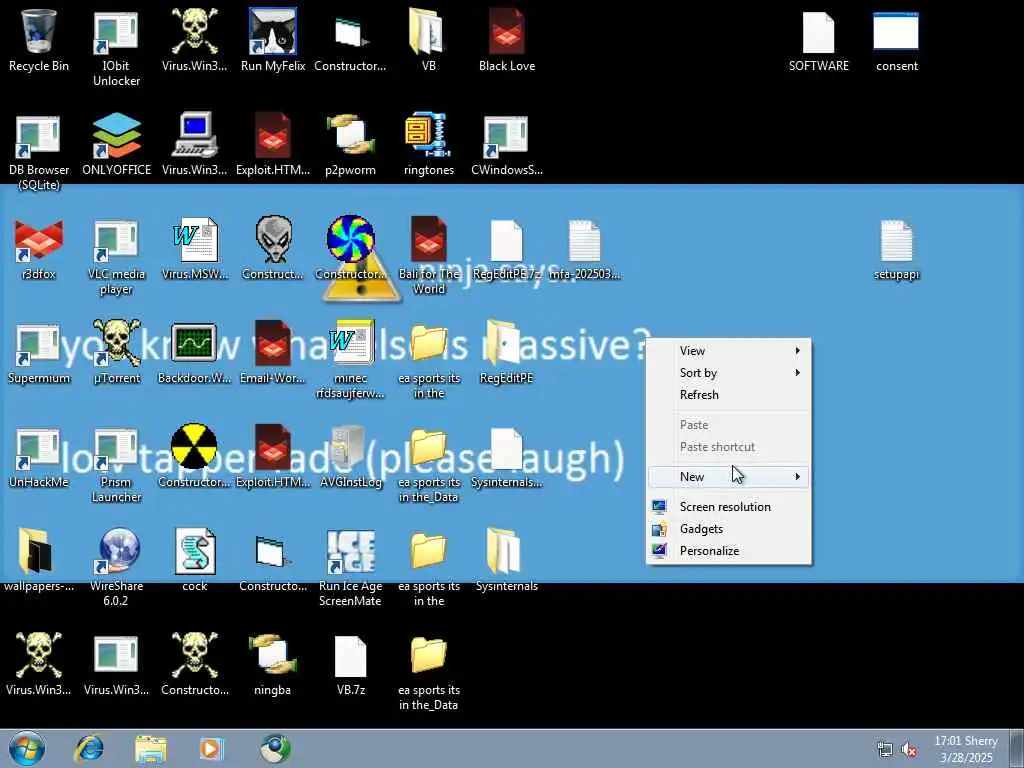Click the Paste shortcut menu entry
The width and height of the screenshot is (1024, 768).
pyautogui.click(x=729, y=447)
